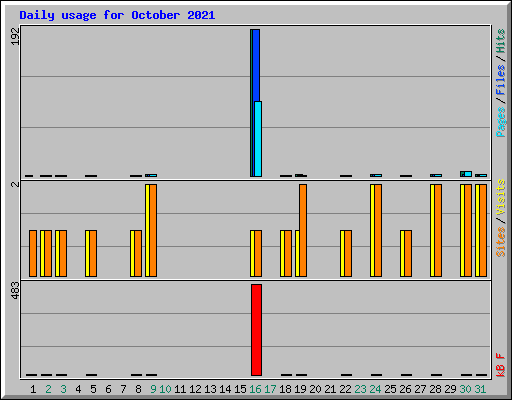512x400 pixels.
Task: Click day label 20 on the x-axis
Action: point(315,389)
